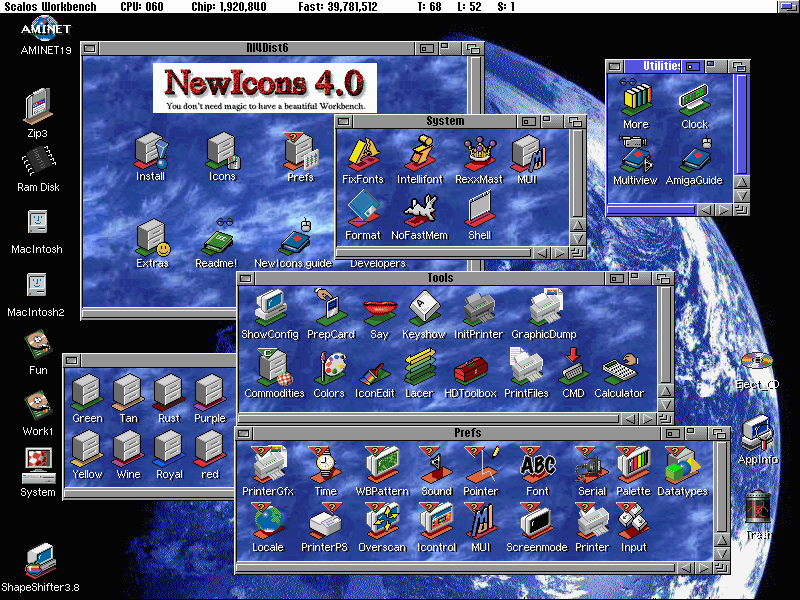Open the ShapeShifter3.8 desktop icon
The width and height of the screenshot is (800, 600).
40,560
